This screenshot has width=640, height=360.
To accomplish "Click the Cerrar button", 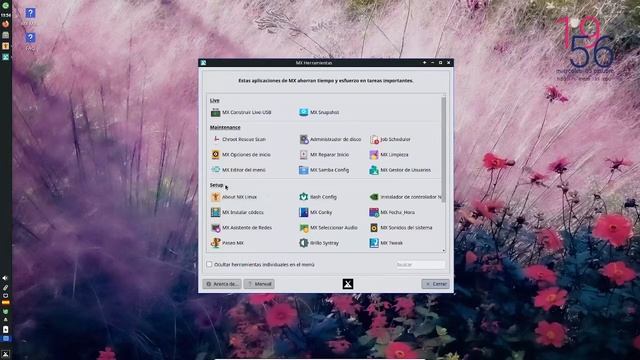I will [x=436, y=284].
